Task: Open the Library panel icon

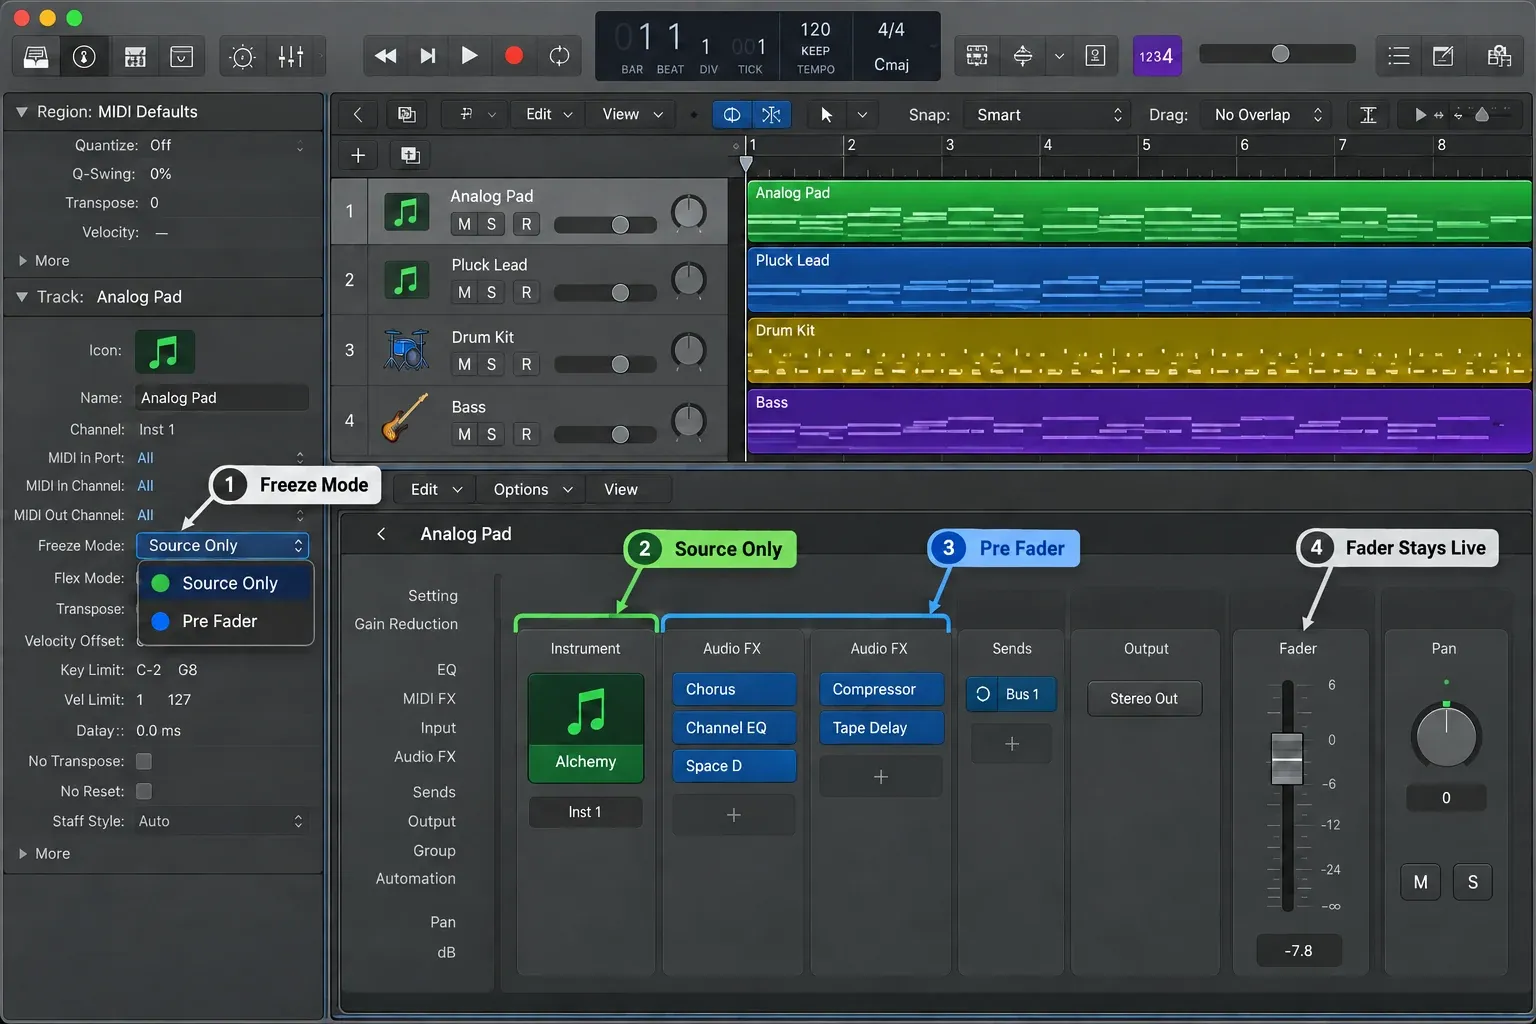Action: (x=36, y=56)
